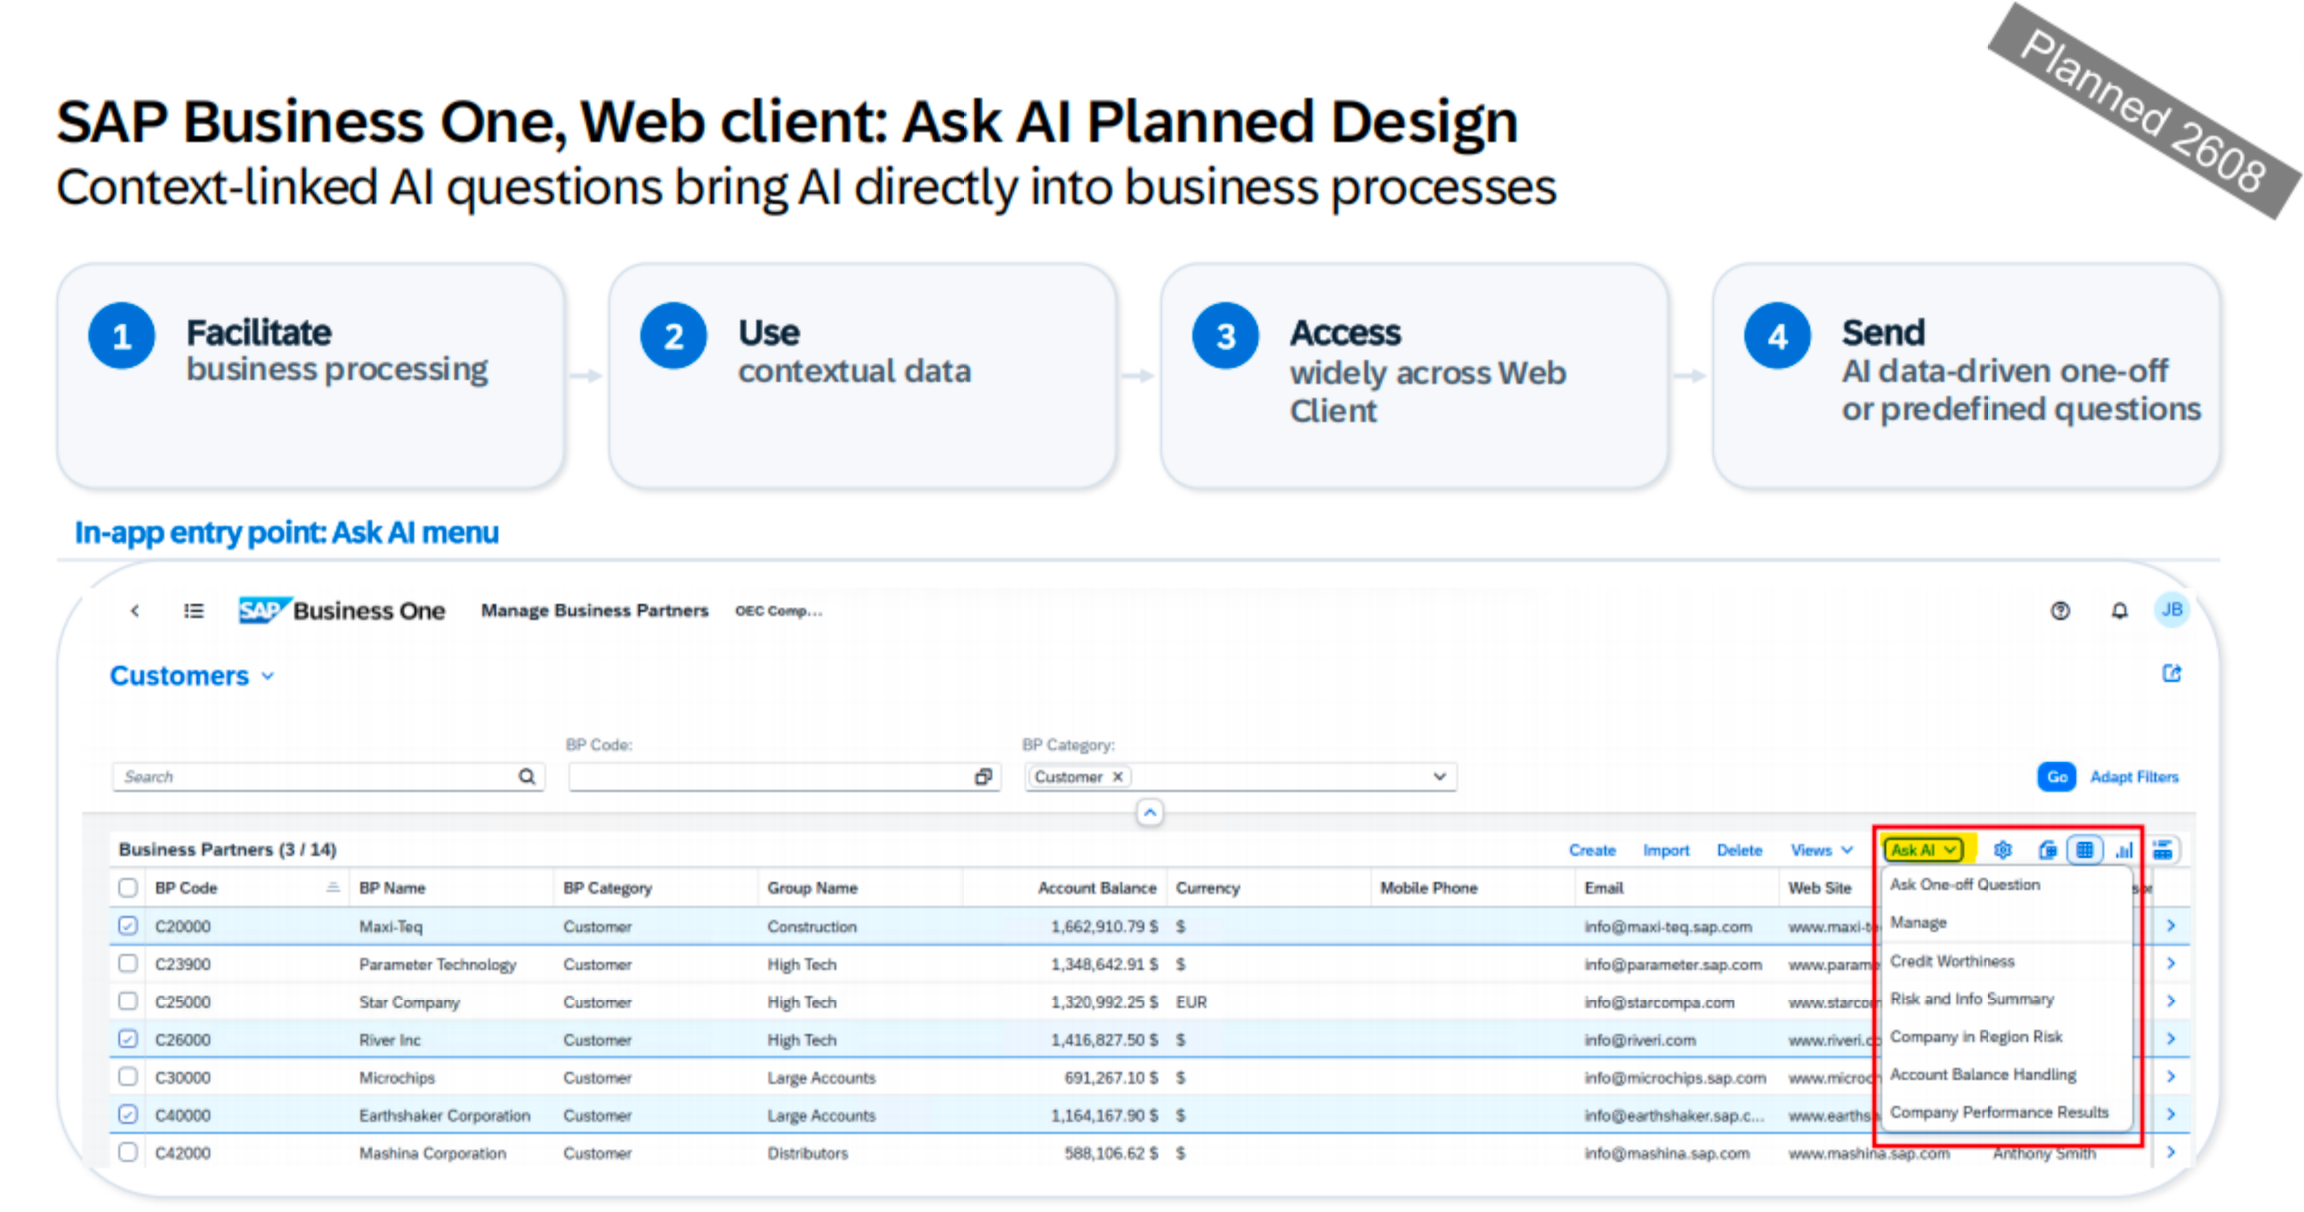Image resolution: width=2304 pixels, height=1212 pixels.
Task: Open details arrow for Maxi-Teq row
Action: (x=2171, y=926)
